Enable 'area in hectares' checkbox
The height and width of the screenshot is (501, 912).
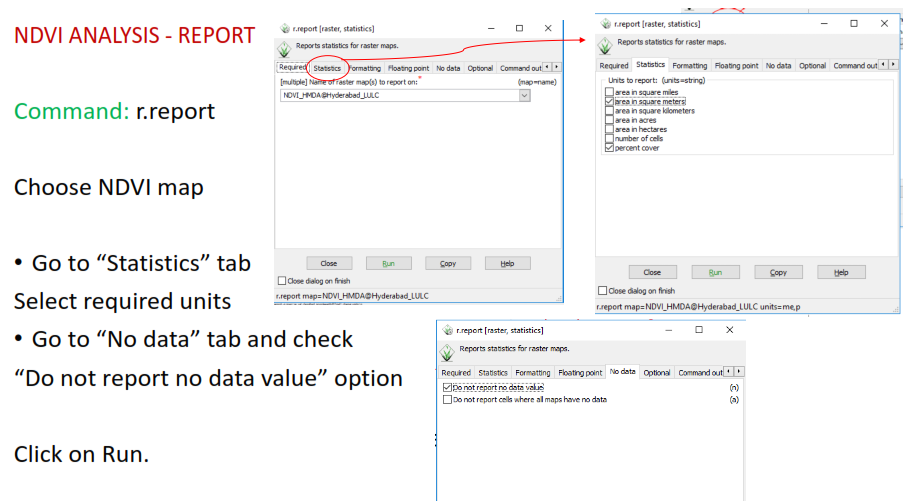(x=609, y=129)
